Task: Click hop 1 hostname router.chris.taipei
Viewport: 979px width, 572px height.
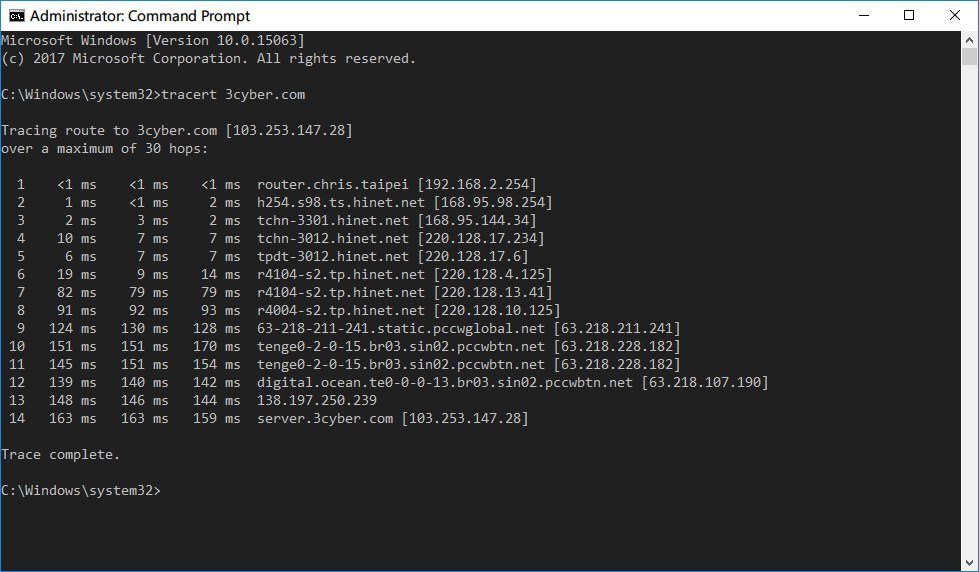Action: coord(333,185)
